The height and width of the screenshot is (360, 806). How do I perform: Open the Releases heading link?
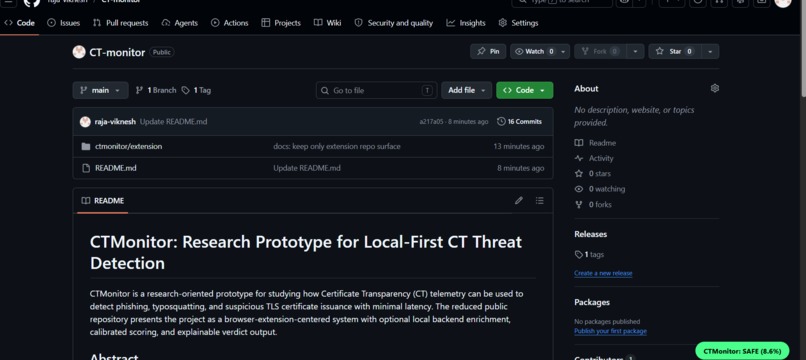pyautogui.click(x=591, y=234)
